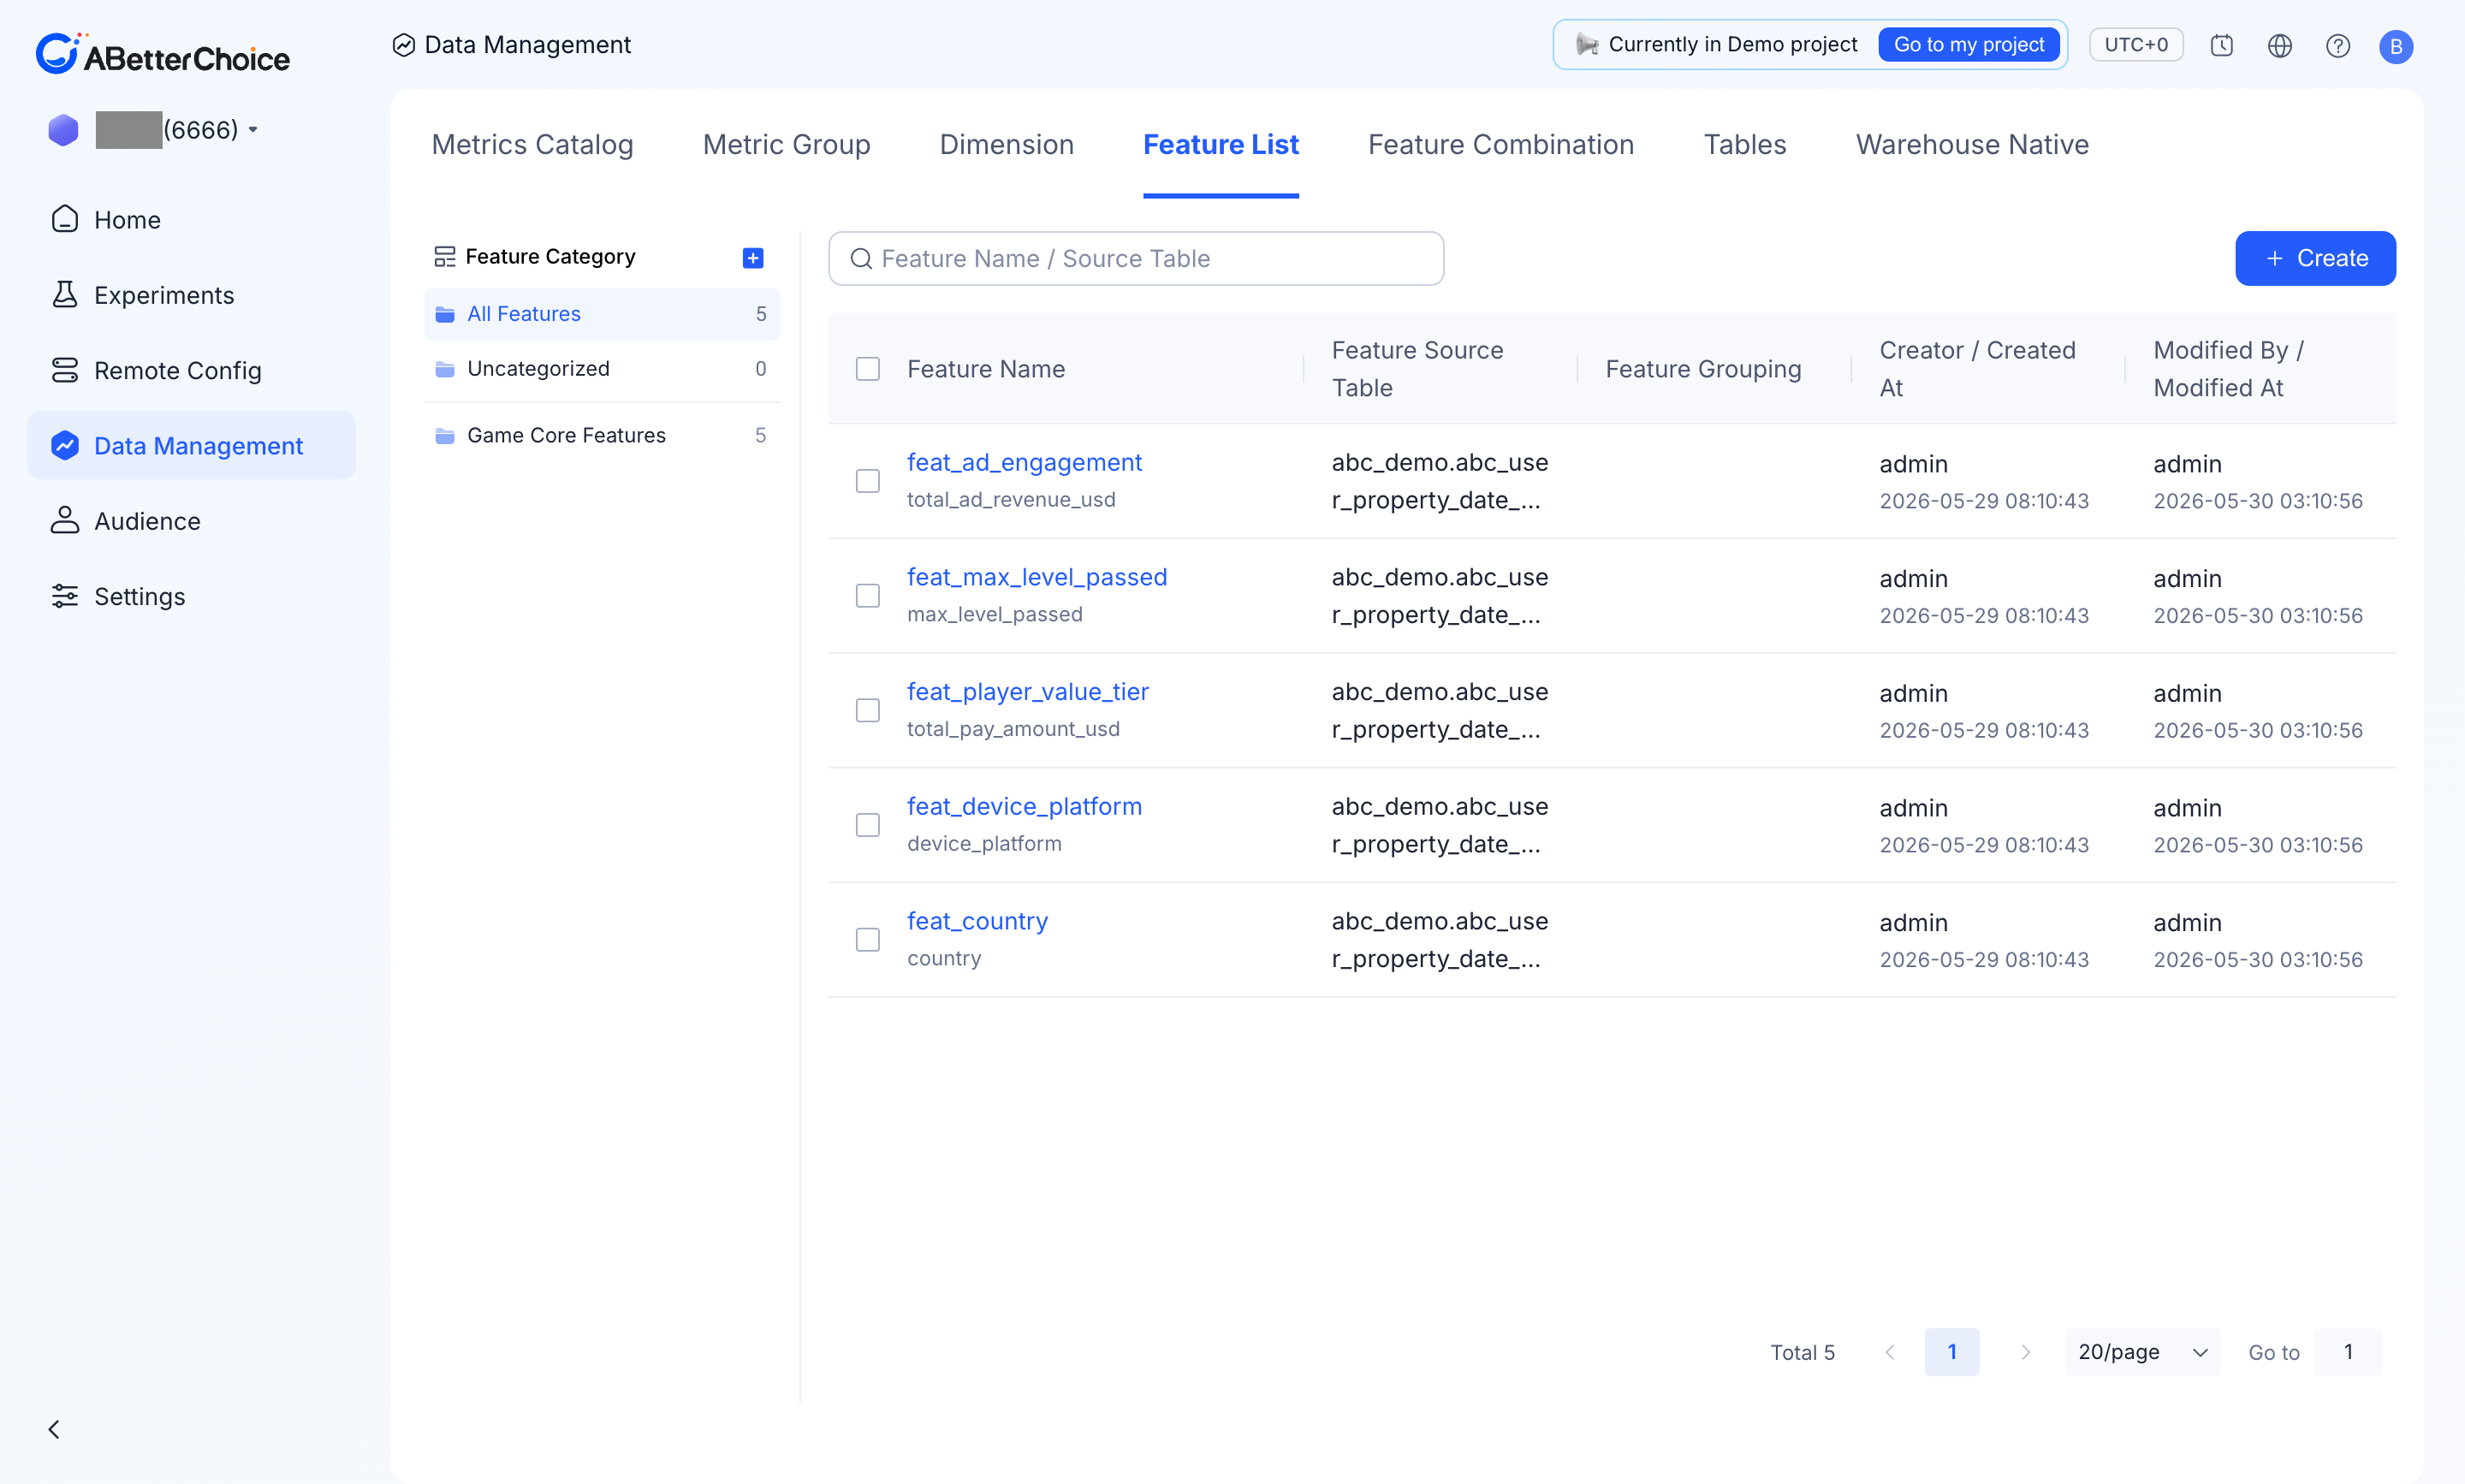Screen dimensions: 2465x1484
Task: Collapse the sidebar with the left chevron
Action: pyautogui.click(x=54, y=1429)
